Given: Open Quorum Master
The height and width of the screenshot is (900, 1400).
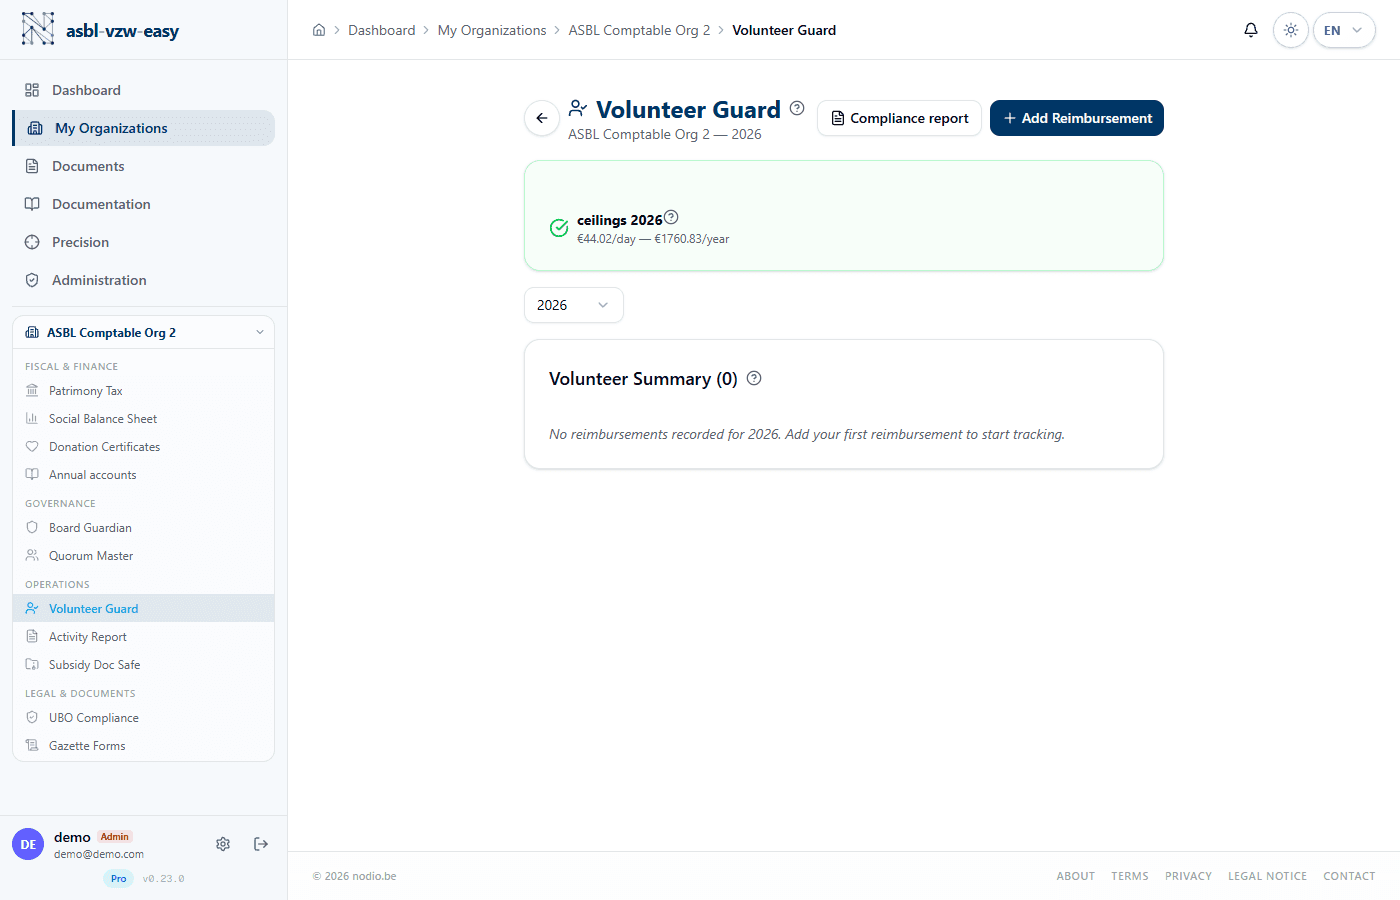Looking at the screenshot, I should [x=143, y=556].
